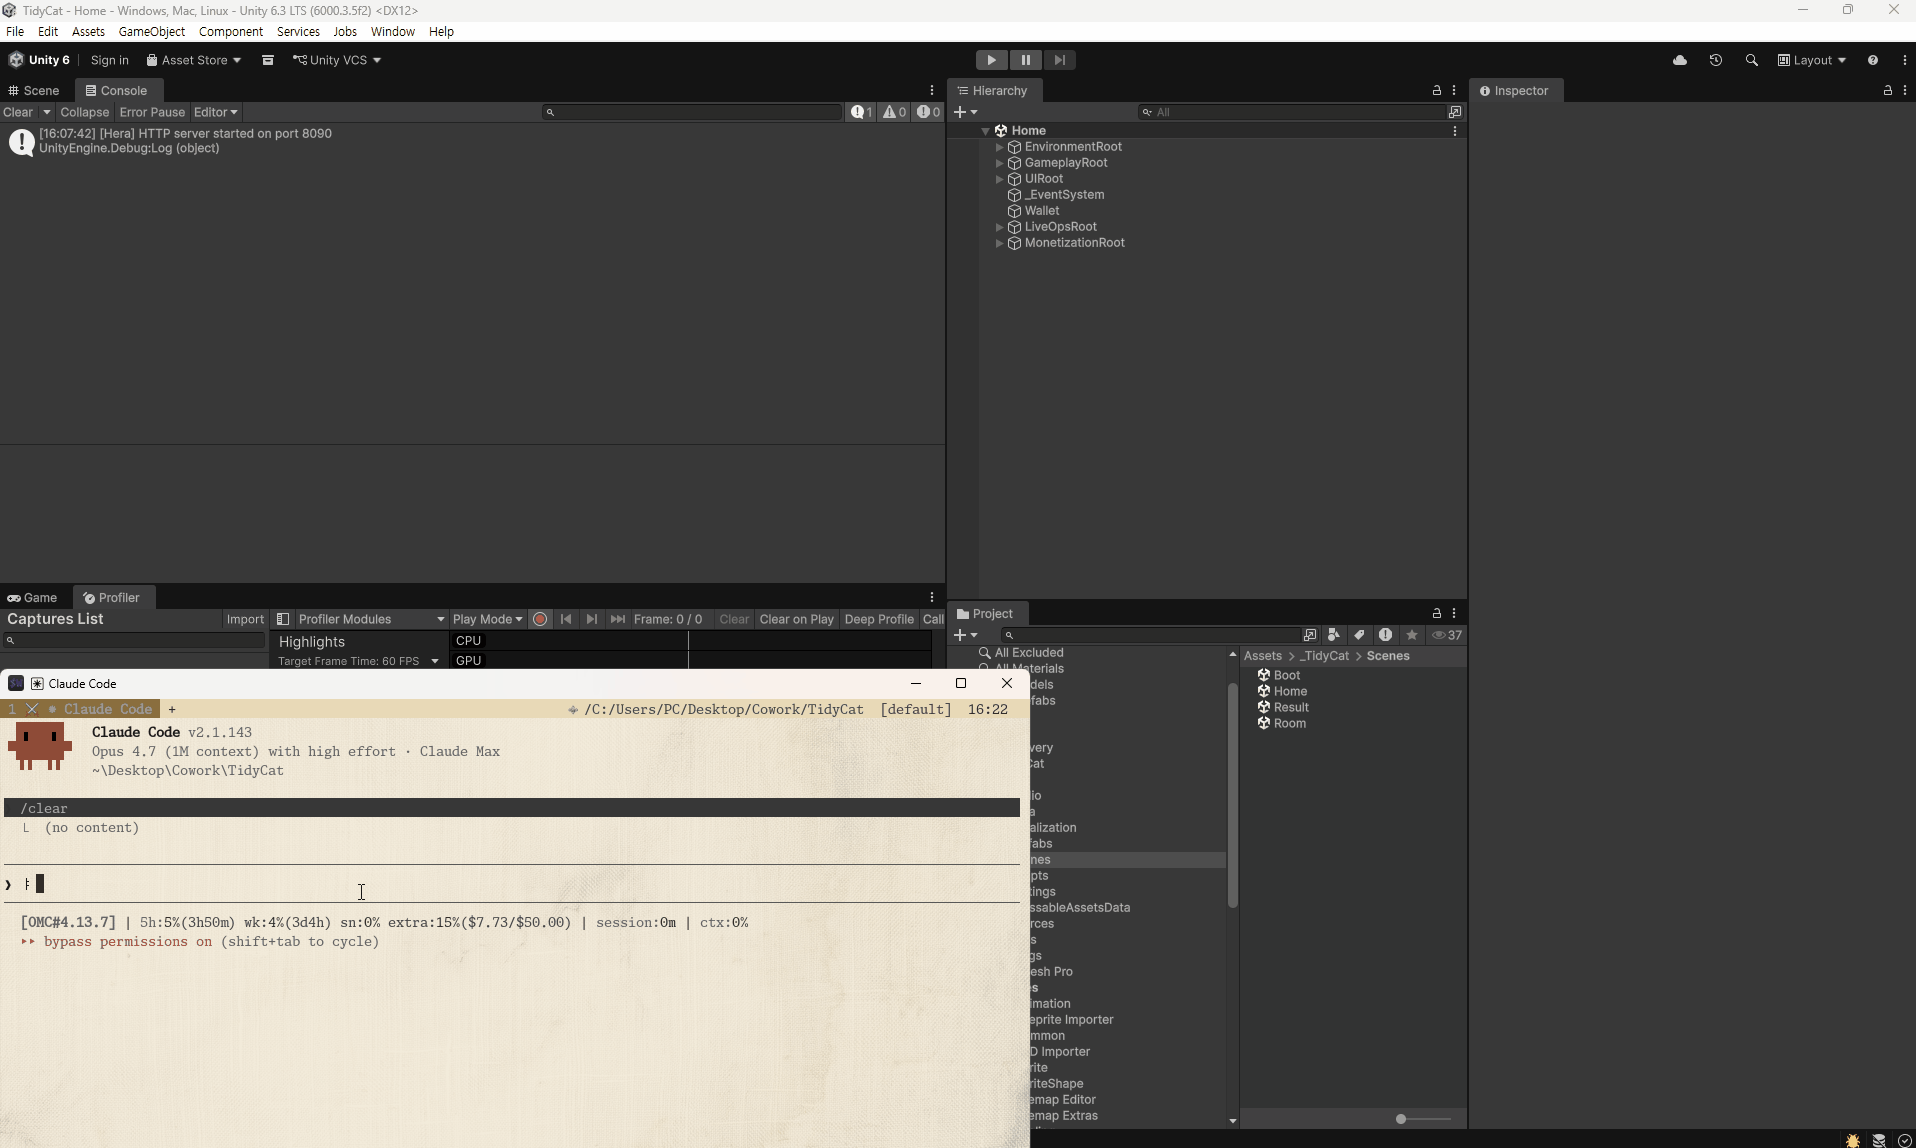Select the Hera HTTP server log entry

tap(472, 141)
